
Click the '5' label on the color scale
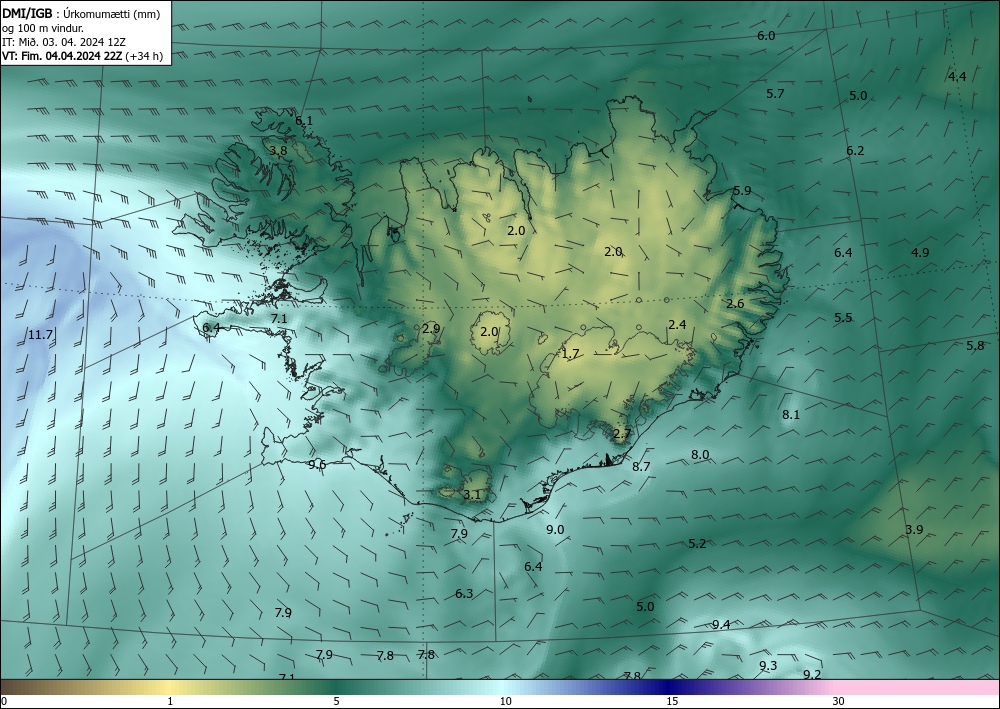coord(336,701)
